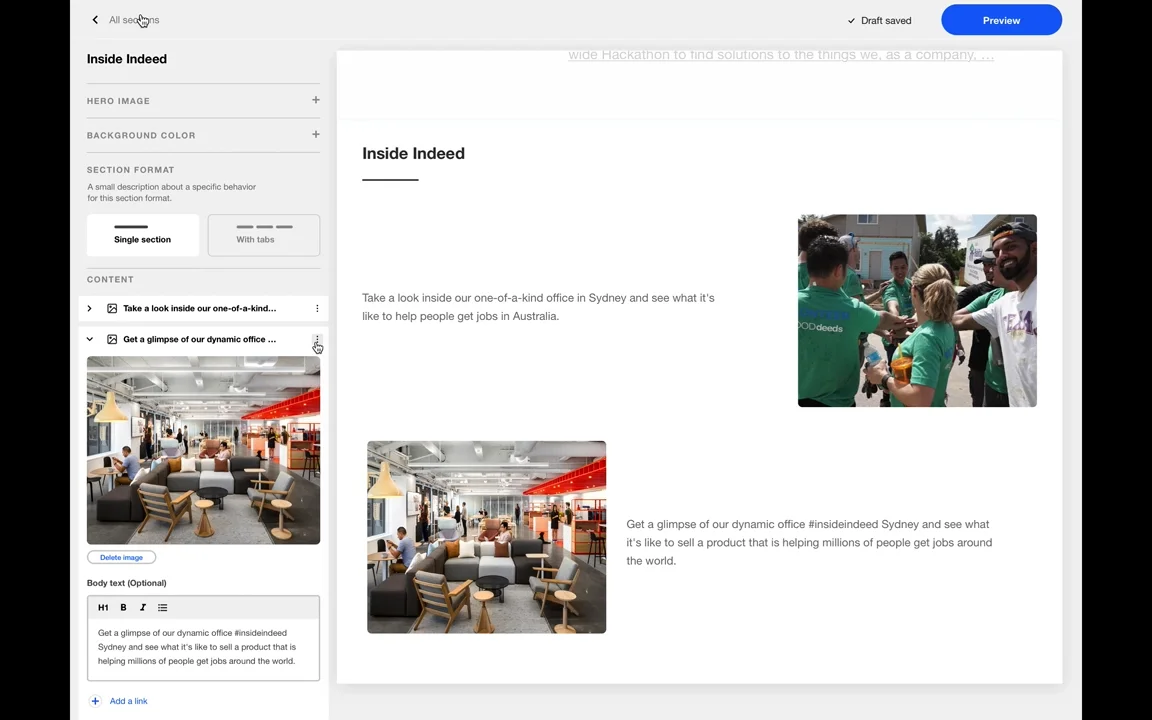Viewport: 1152px width, 720px height.
Task: Expand the 'Take a look inside' content item
Action: coord(90,309)
